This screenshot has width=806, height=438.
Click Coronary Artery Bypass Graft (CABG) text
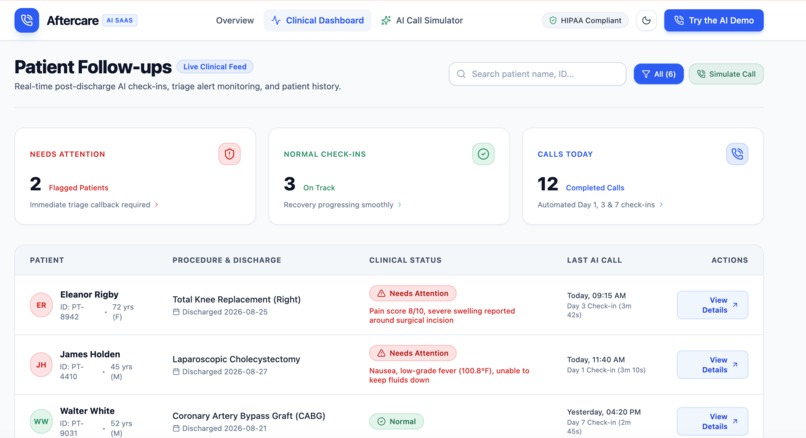[249, 416]
